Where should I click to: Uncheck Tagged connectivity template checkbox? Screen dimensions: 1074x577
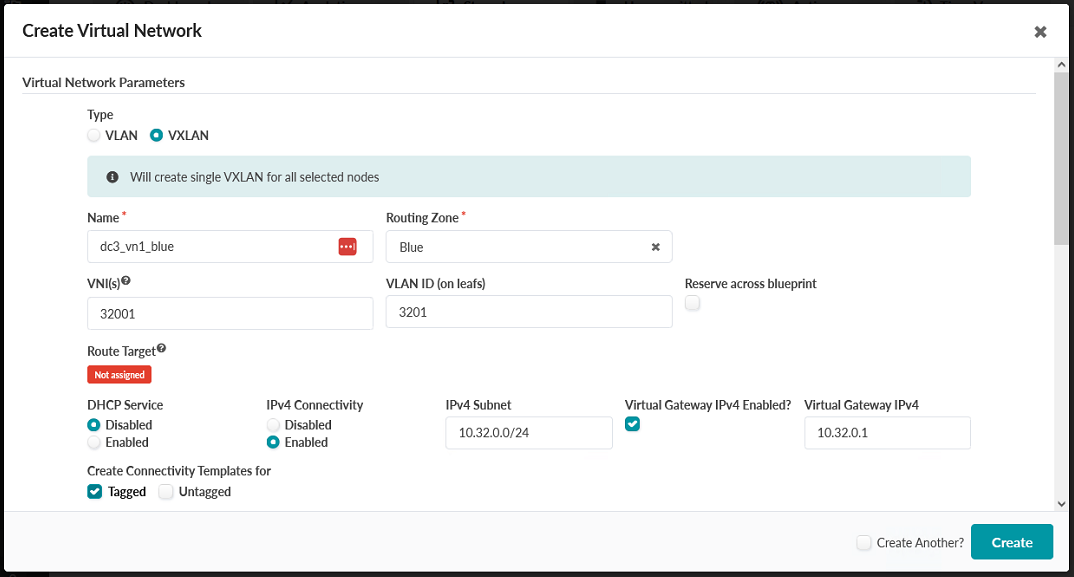[x=95, y=491]
